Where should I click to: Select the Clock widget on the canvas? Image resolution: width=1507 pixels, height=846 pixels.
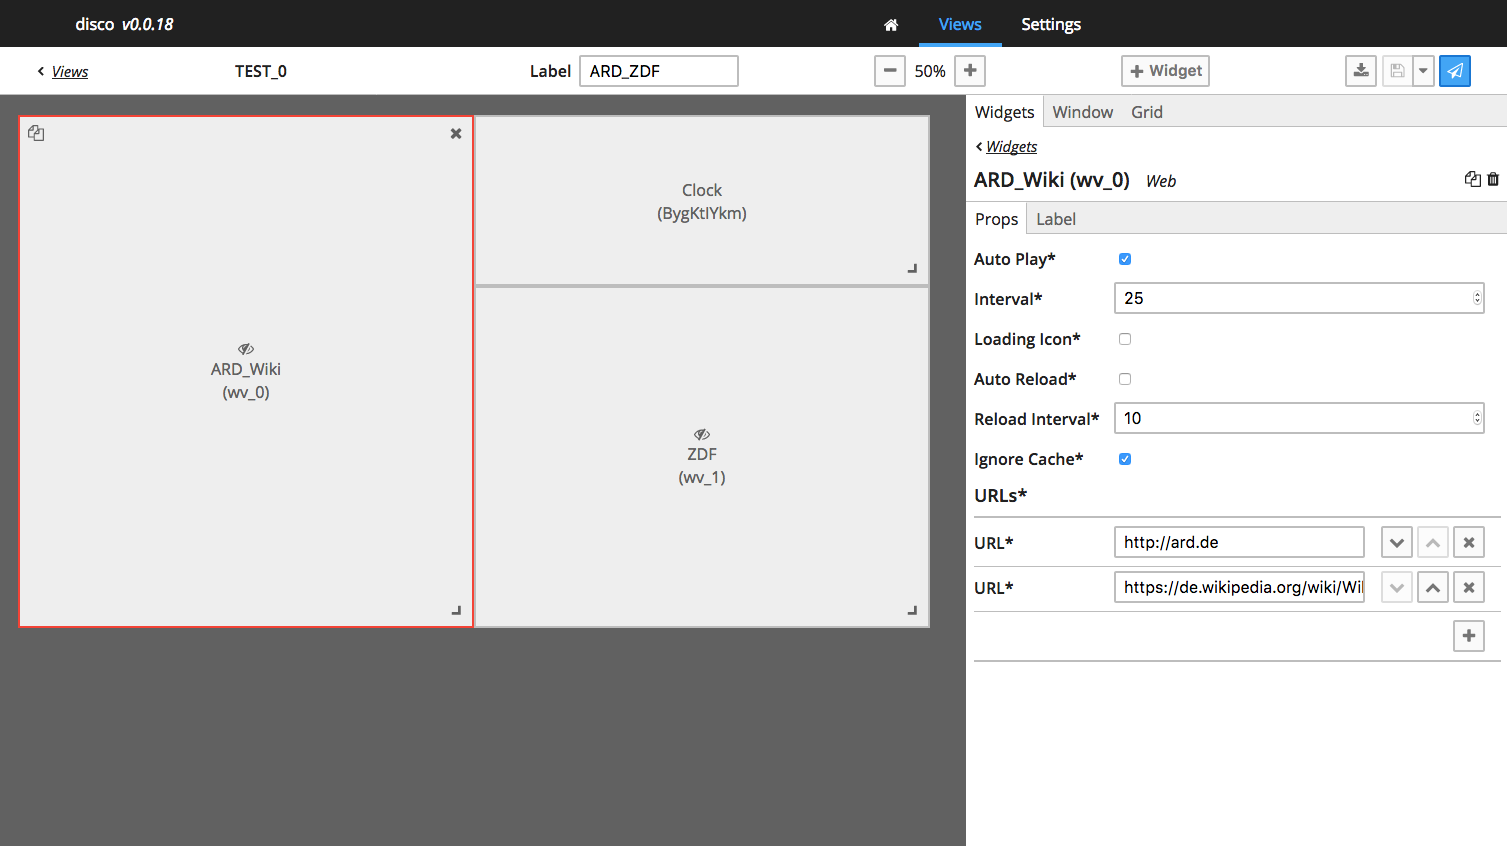coord(702,201)
